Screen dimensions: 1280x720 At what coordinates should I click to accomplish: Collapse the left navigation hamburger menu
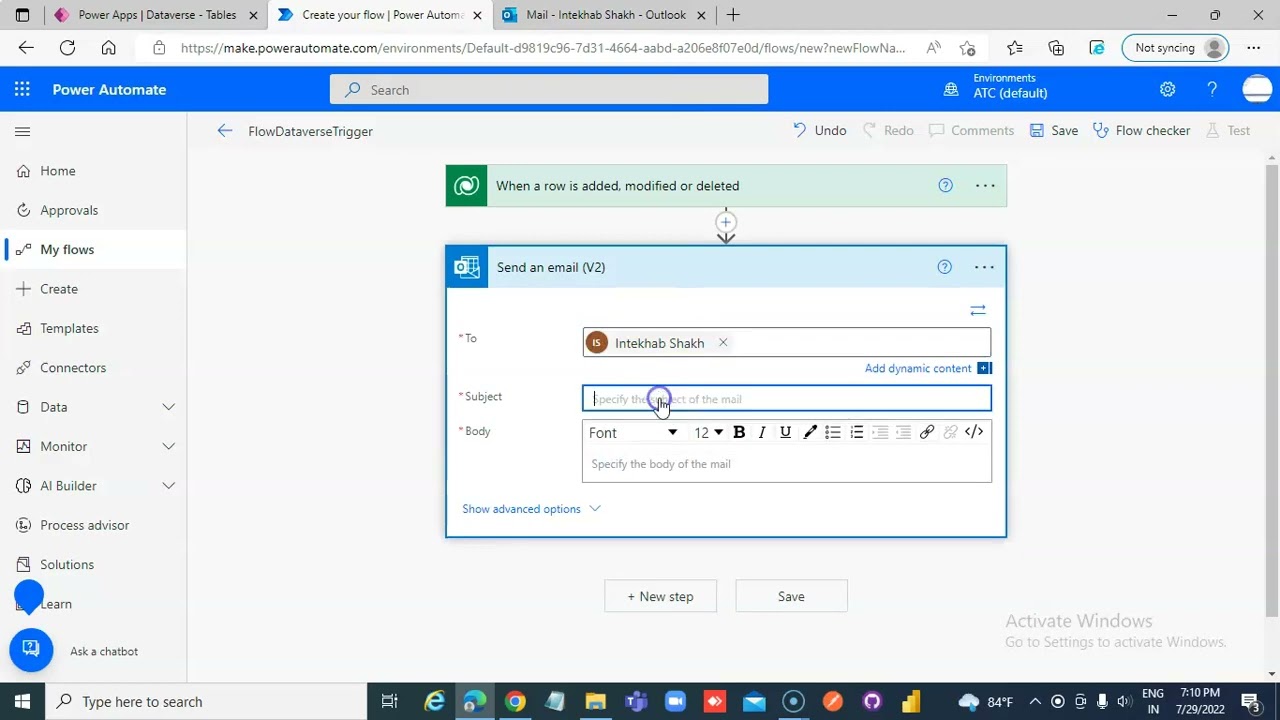(22, 131)
